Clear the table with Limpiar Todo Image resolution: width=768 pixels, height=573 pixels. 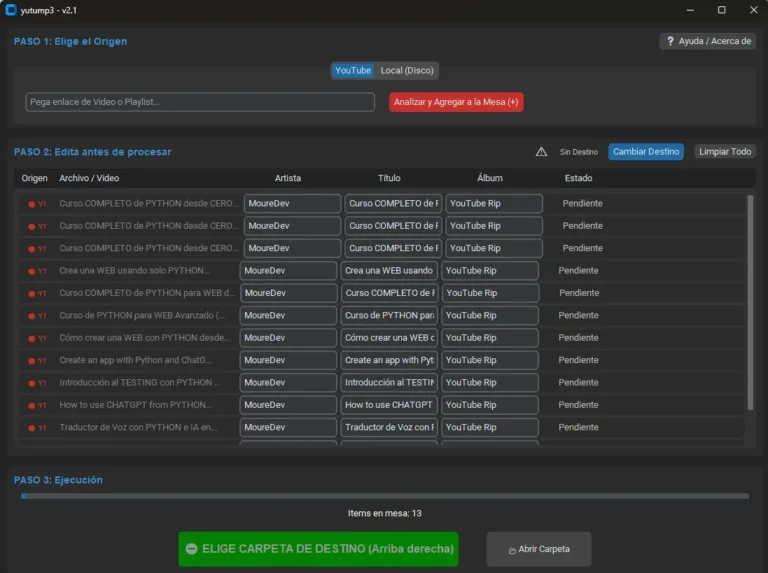click(725, 152)
